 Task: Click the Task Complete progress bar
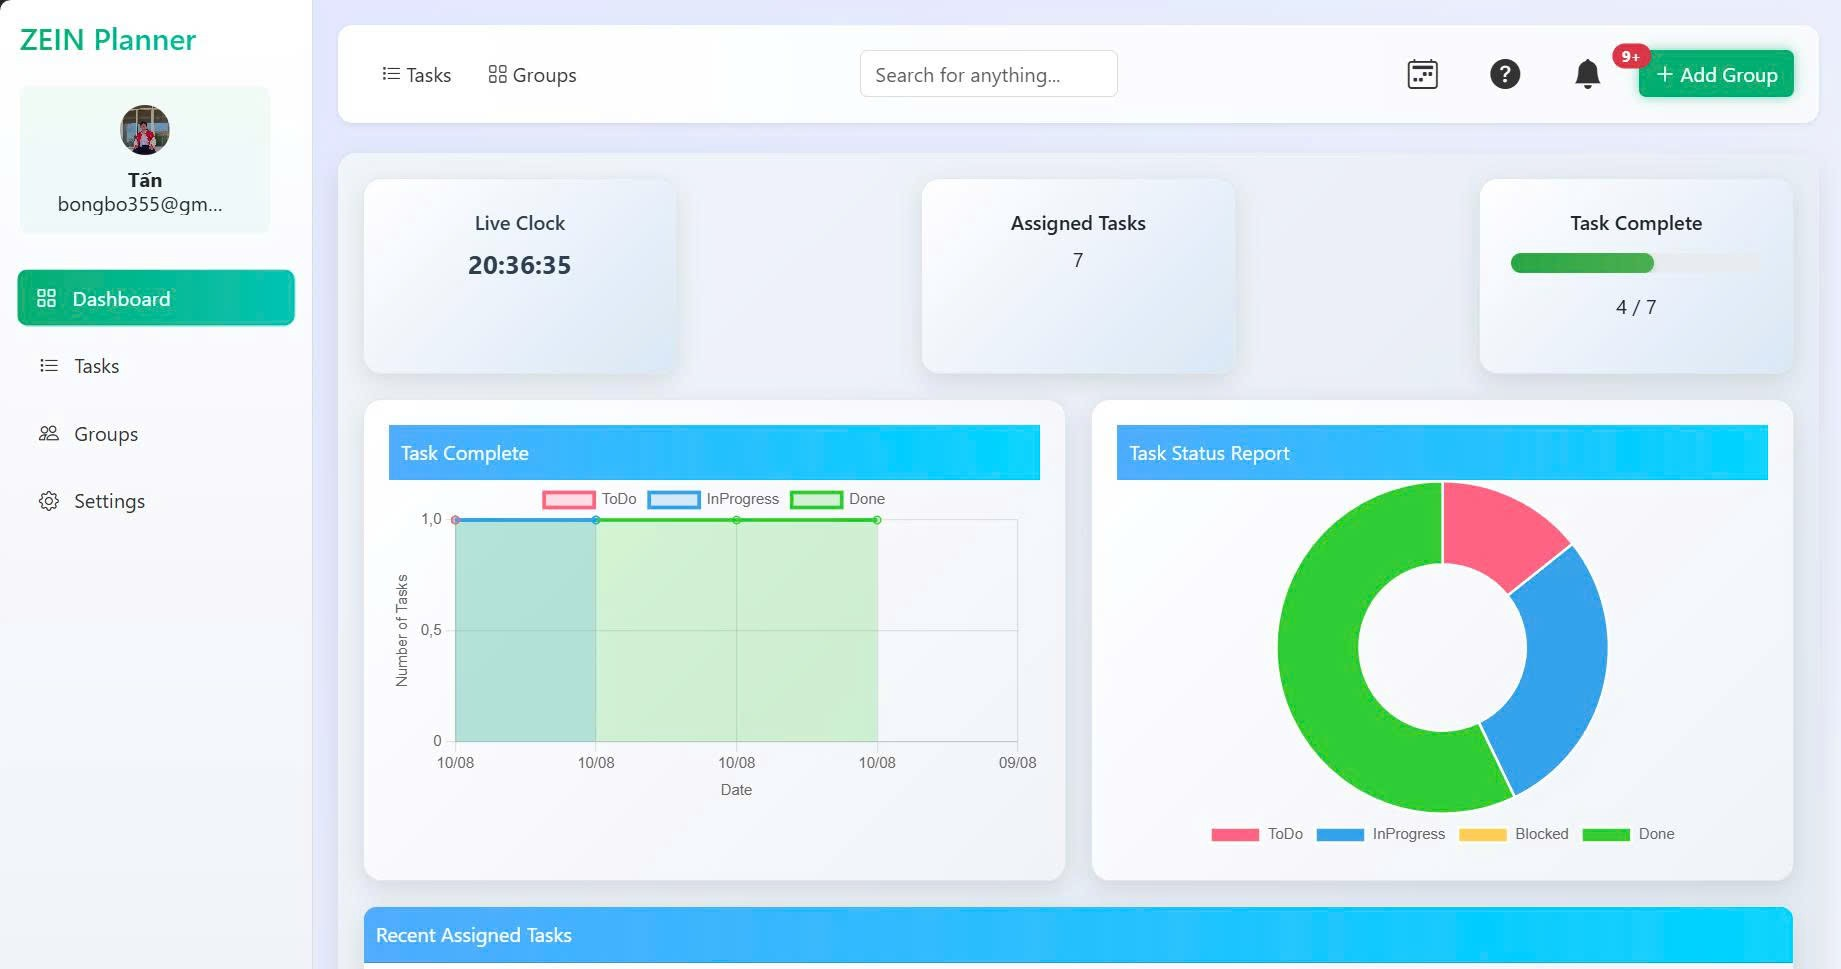point(1635,263)
